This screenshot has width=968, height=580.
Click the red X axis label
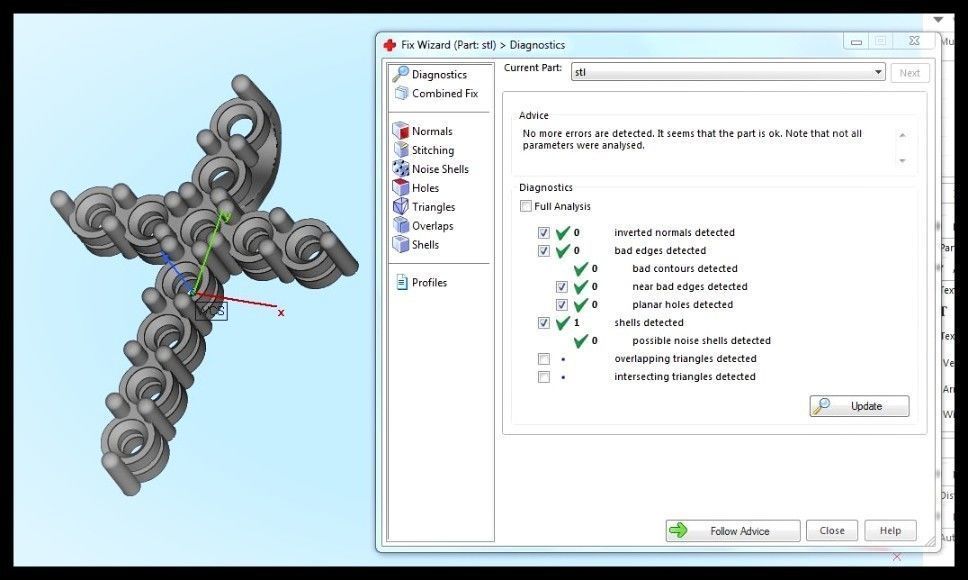click(281, 313)
